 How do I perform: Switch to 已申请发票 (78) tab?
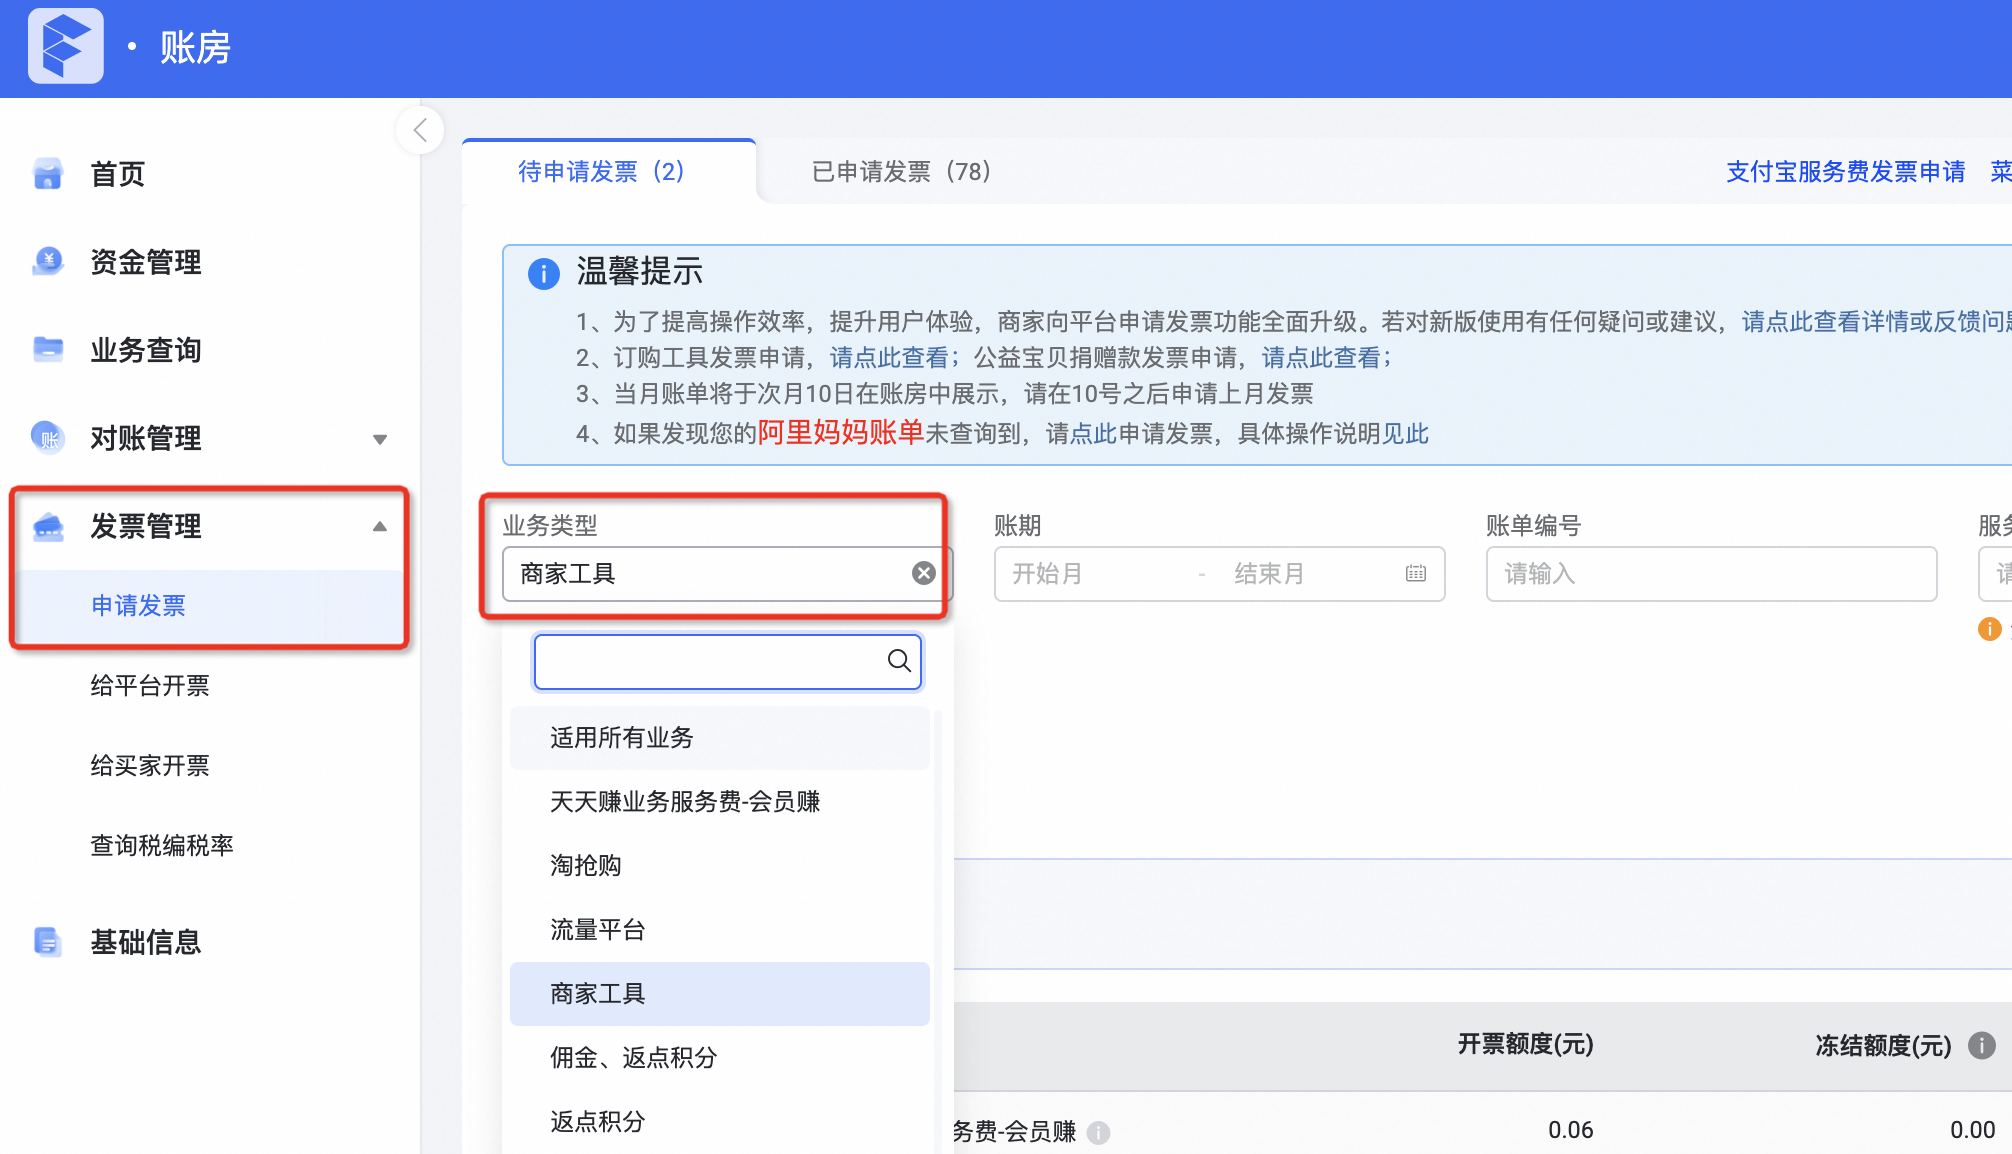pos(902,172)
